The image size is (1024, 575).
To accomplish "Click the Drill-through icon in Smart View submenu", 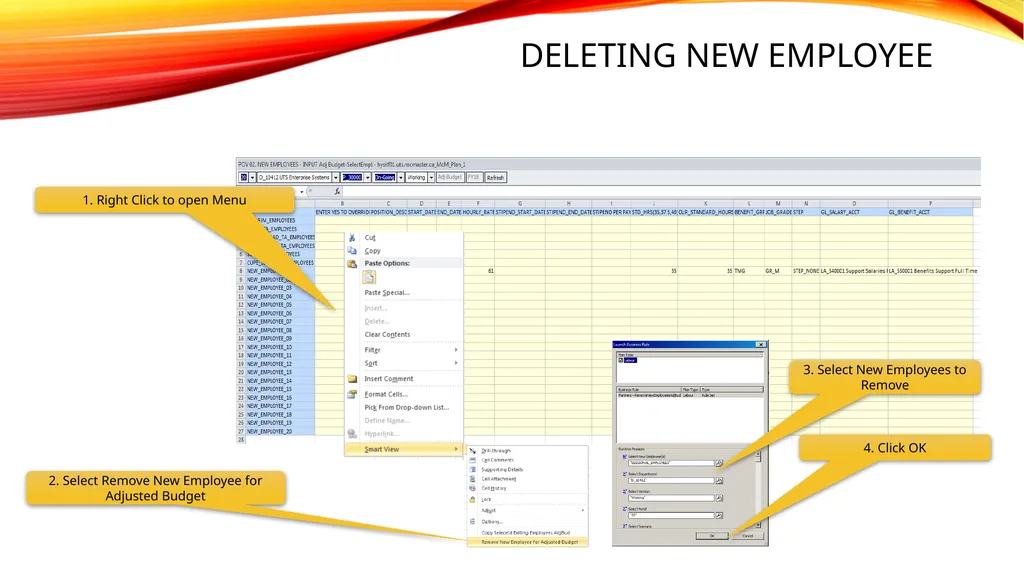I will (472, 451).
